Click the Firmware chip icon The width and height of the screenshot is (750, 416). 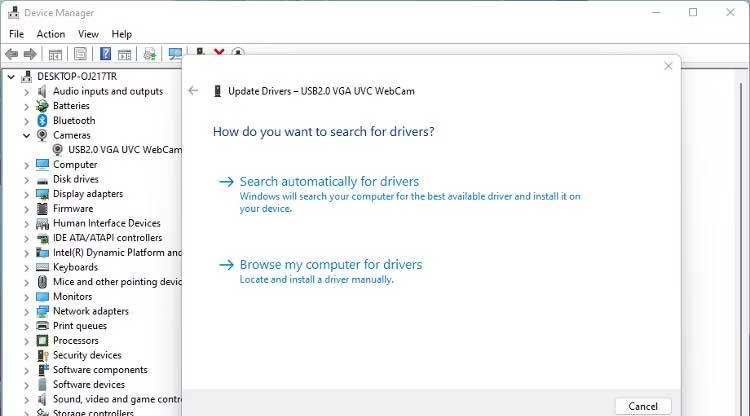tap(42, 208)
